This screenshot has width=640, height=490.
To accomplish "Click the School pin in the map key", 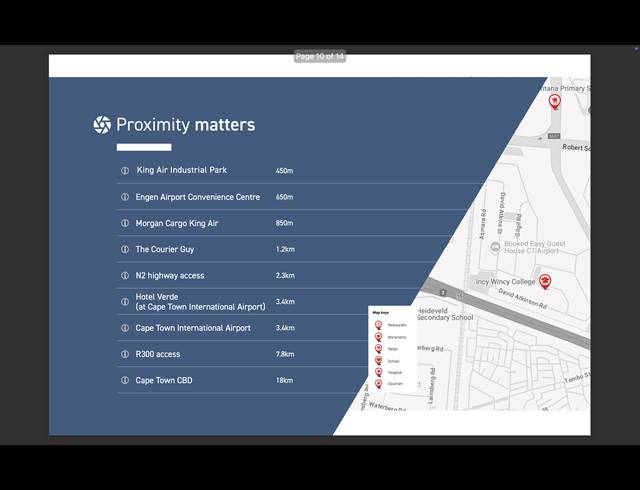I will (378, 361).
